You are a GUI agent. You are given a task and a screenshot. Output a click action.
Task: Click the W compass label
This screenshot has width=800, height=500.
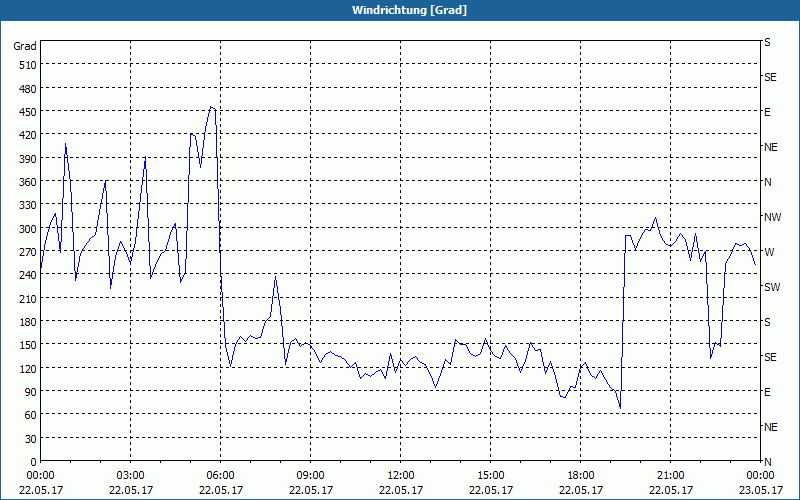[769, 252]
